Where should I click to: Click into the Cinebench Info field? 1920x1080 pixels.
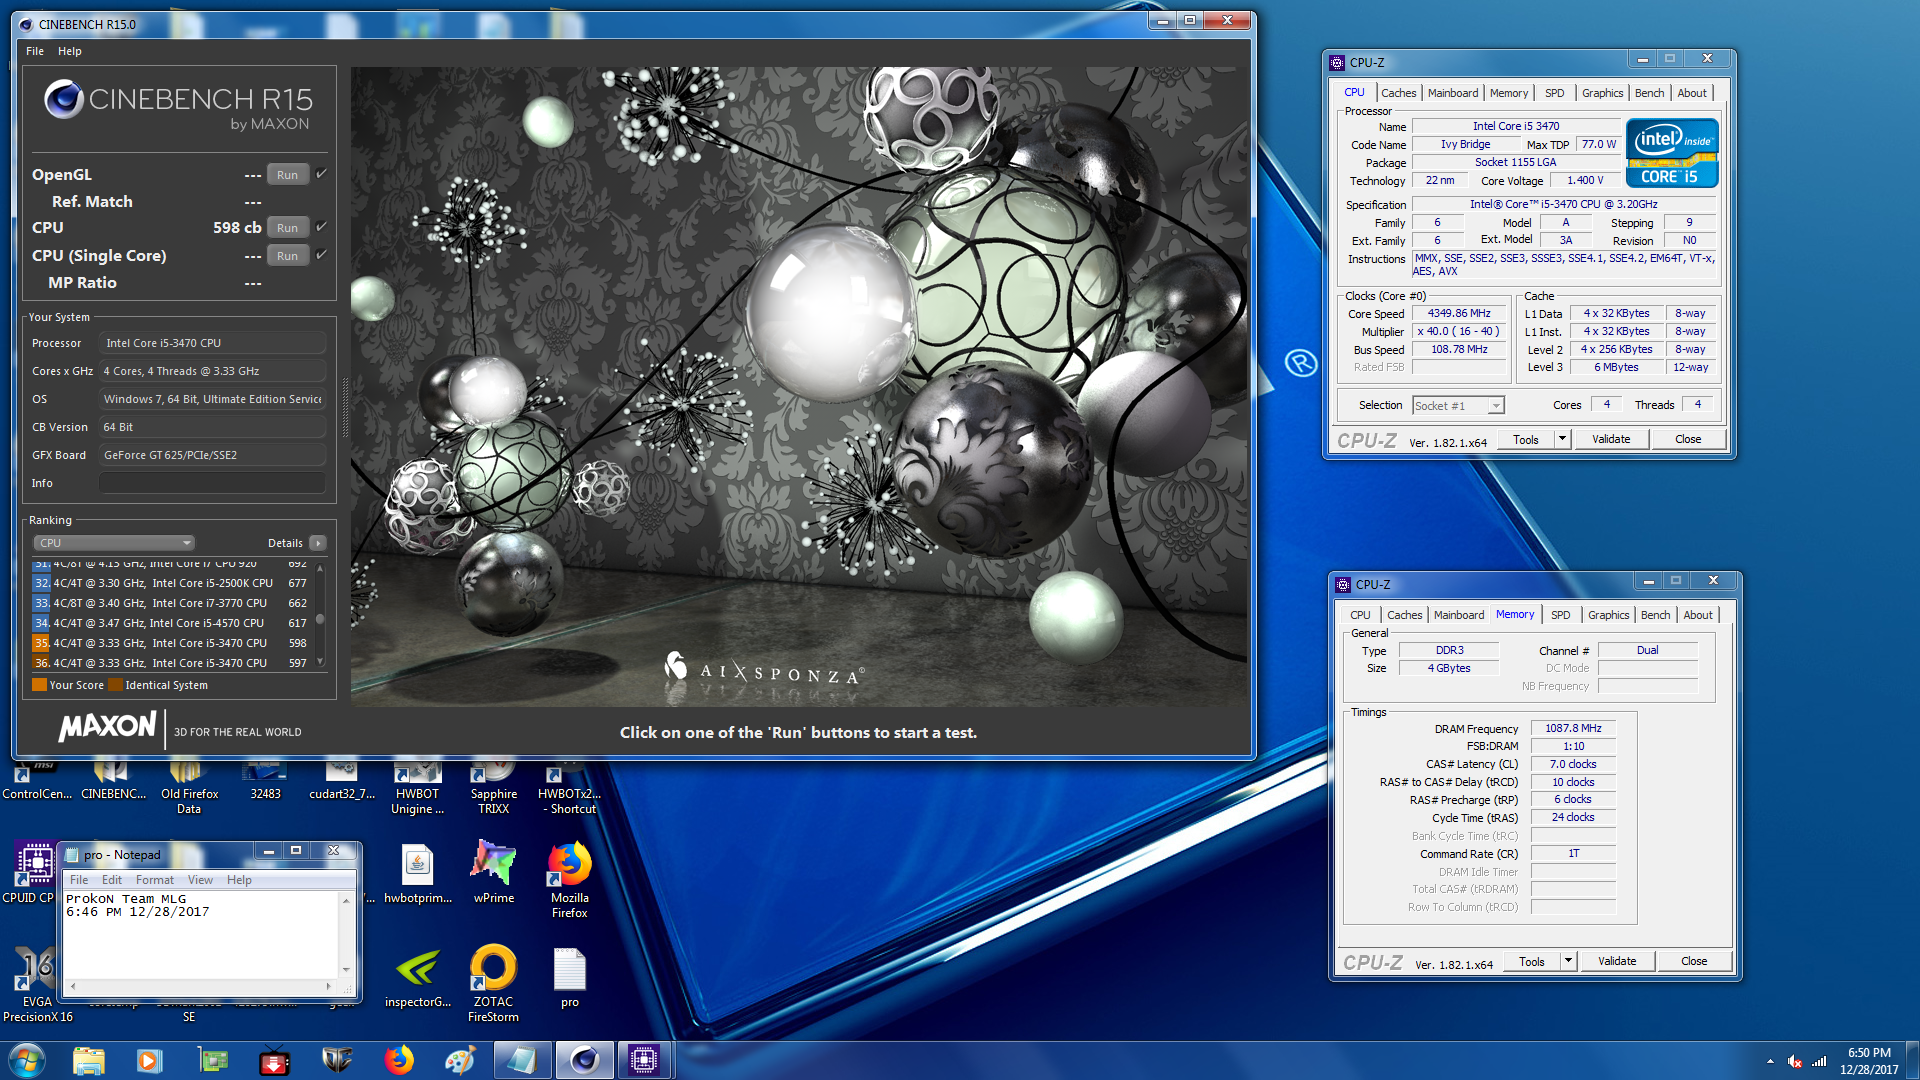tap(212, 483)
